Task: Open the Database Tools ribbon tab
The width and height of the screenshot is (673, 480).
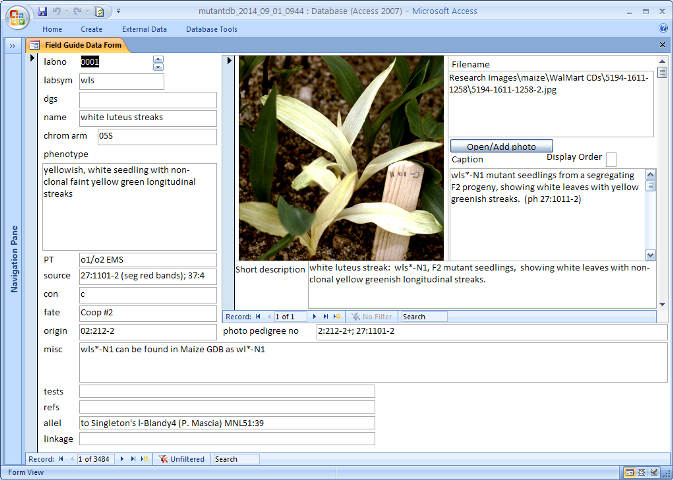Action: tap(211, 29)
